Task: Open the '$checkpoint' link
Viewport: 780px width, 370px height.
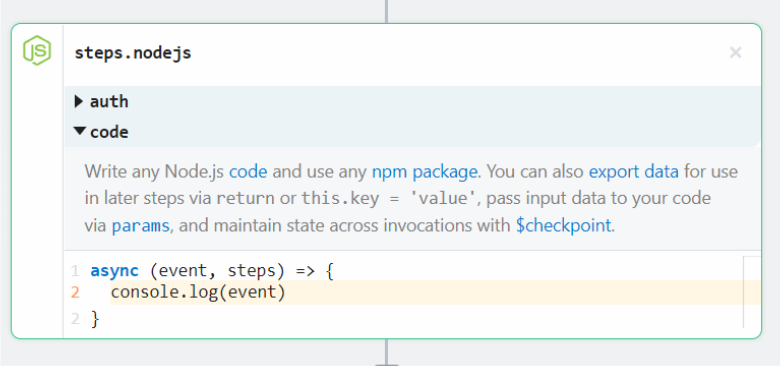Action: tap(563, 226)
